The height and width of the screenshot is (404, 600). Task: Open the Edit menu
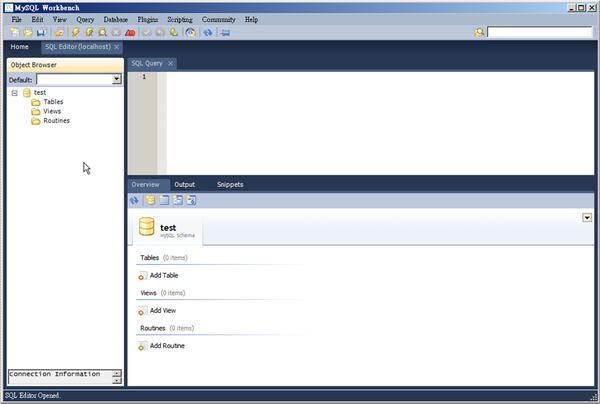37,20
